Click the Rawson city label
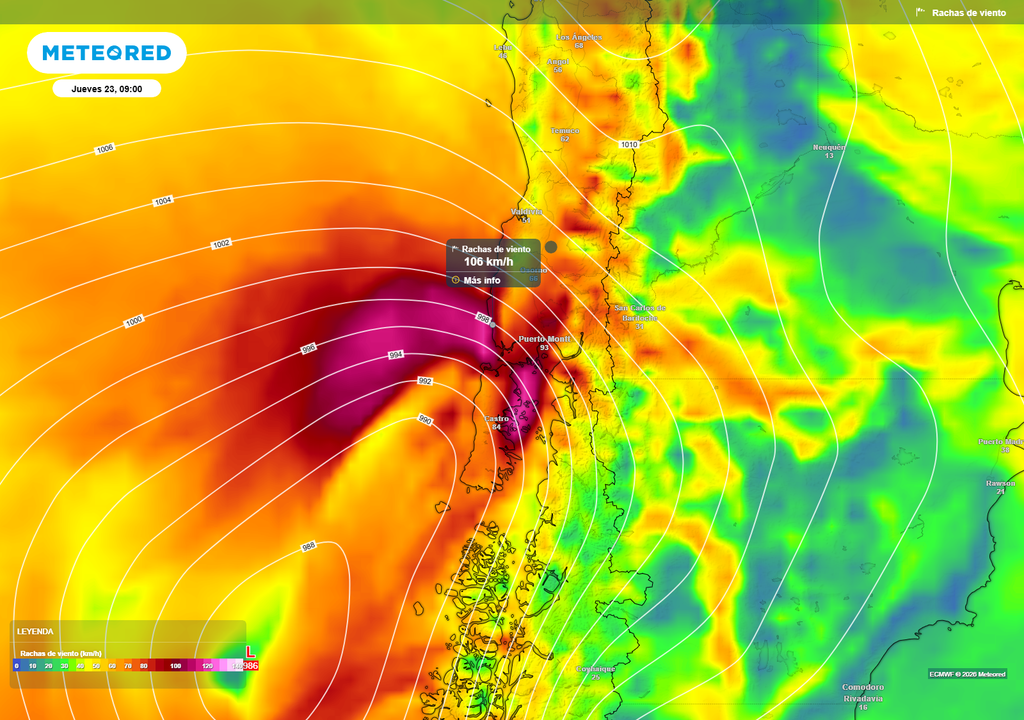1024x720 pixels. point(1000,483)
